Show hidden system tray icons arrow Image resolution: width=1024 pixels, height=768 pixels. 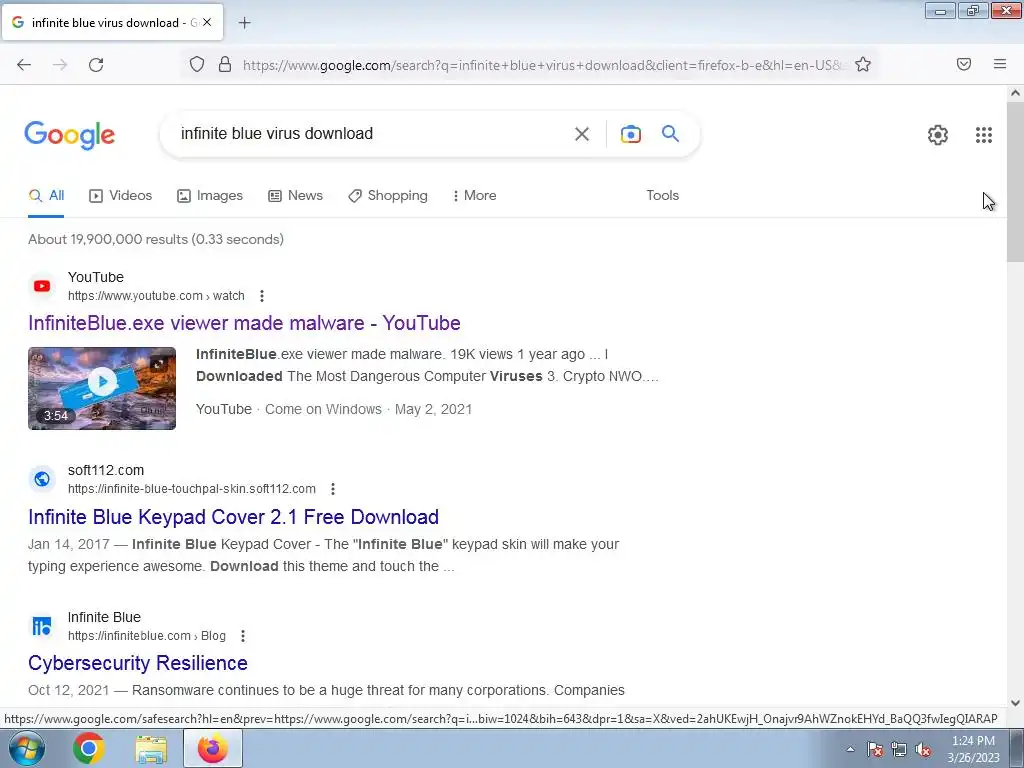click(850, 749)
